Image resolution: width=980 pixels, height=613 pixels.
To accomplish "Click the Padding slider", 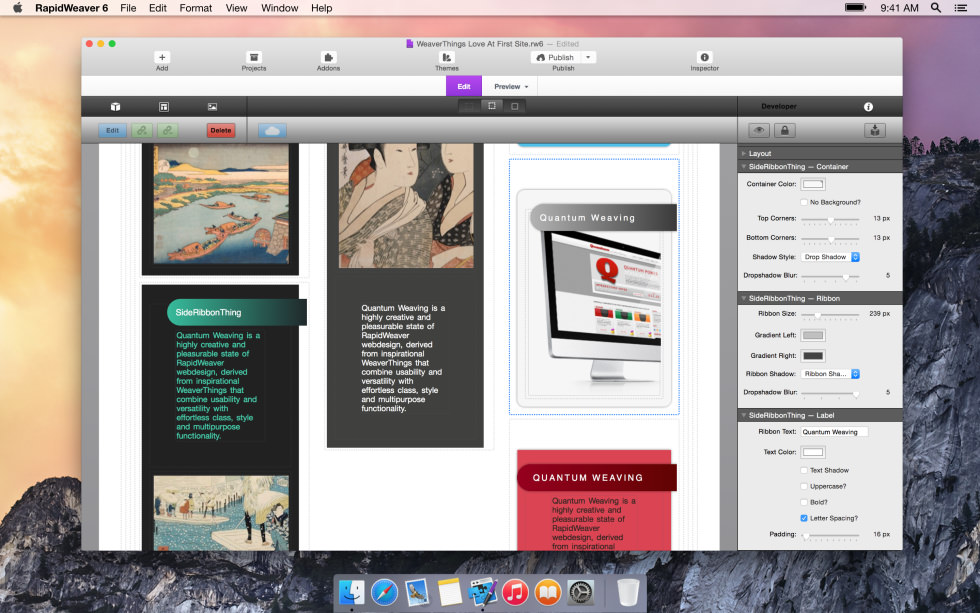I will tap(830, 535).
